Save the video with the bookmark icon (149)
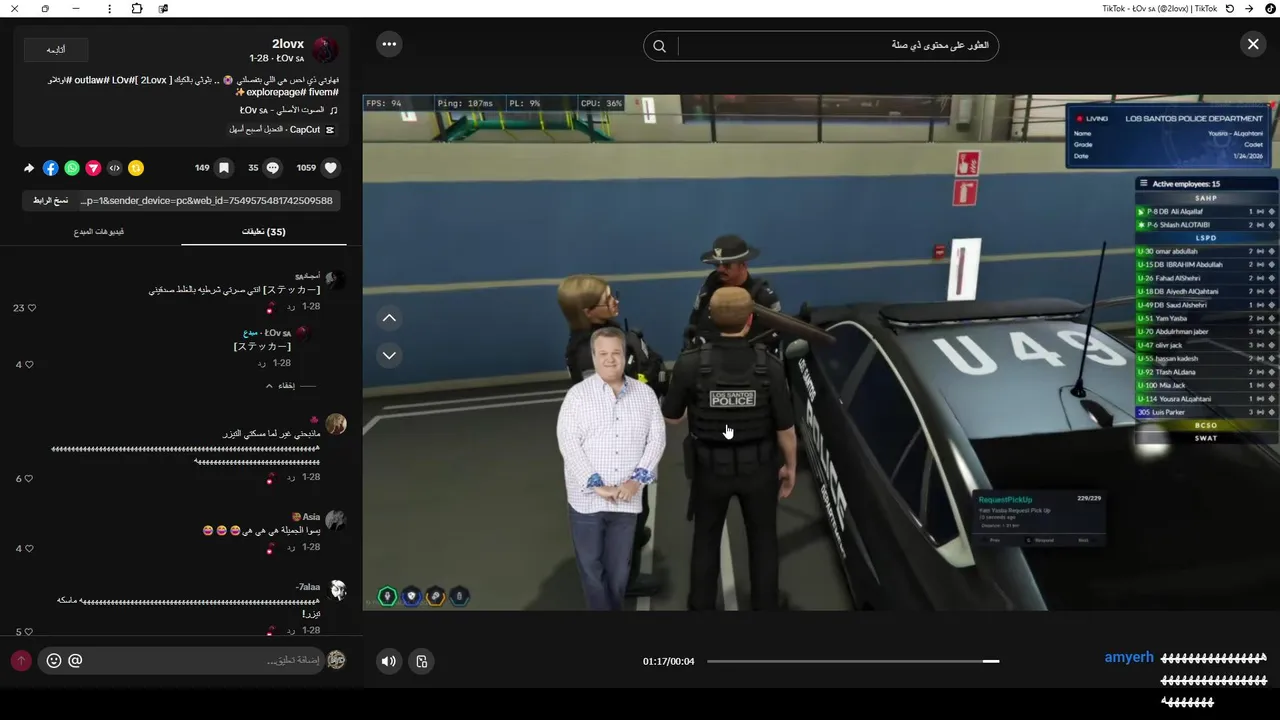This screenshot has width=1280, height=720. click(224, 168)
